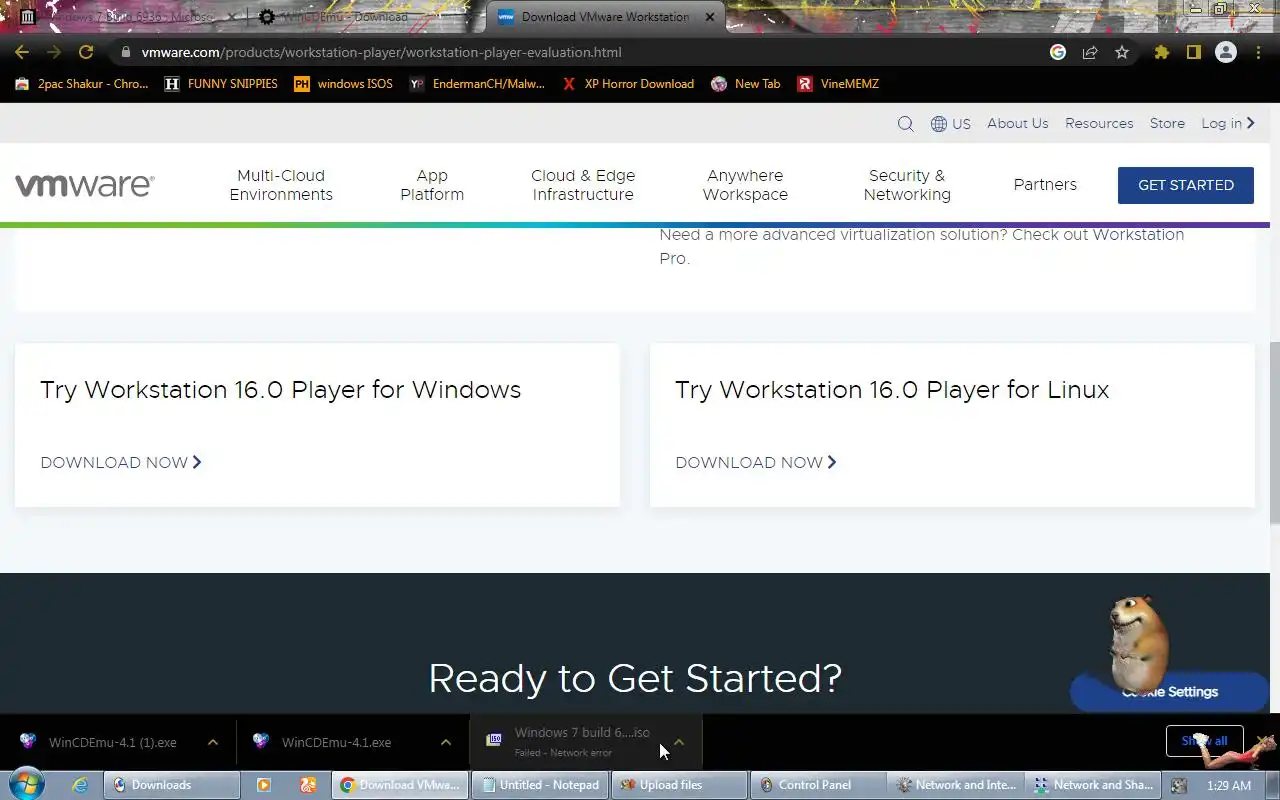The height and width of the screenshot is (800, 1280).
Task: Expand options for WinCDEmu-4.1.exe download
Action: (446, 742)
